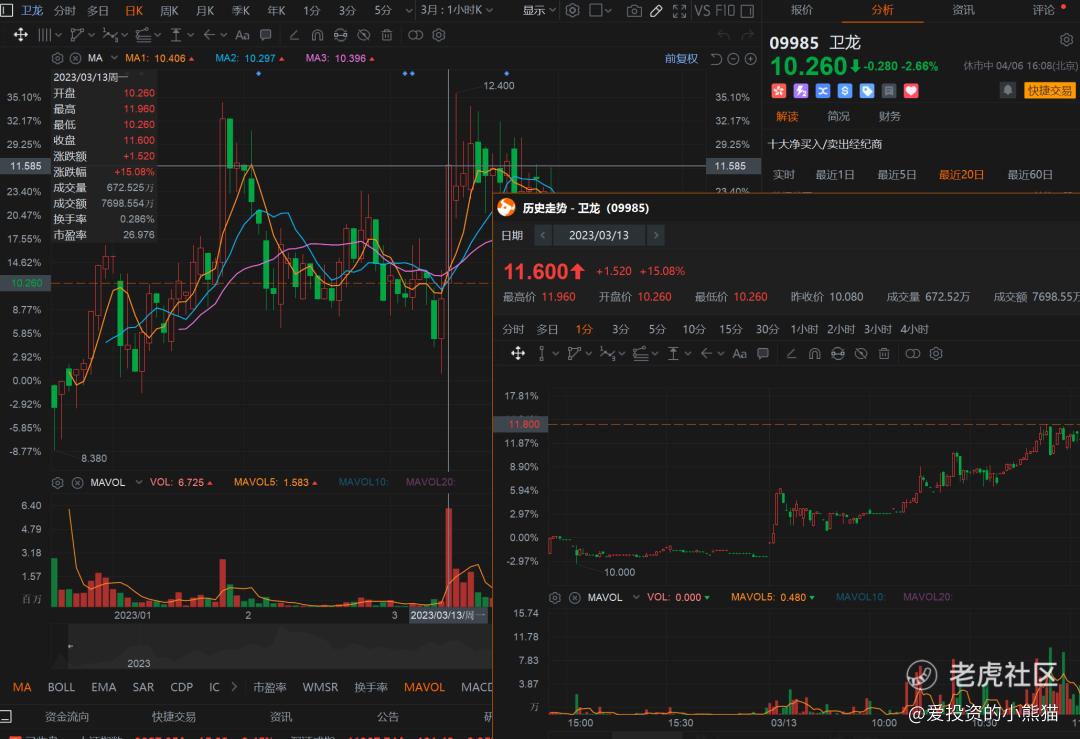Select the text Aa annotation tool in main toolbar
The height and width of the screenshot is (739, 1080).
(242, 34)
